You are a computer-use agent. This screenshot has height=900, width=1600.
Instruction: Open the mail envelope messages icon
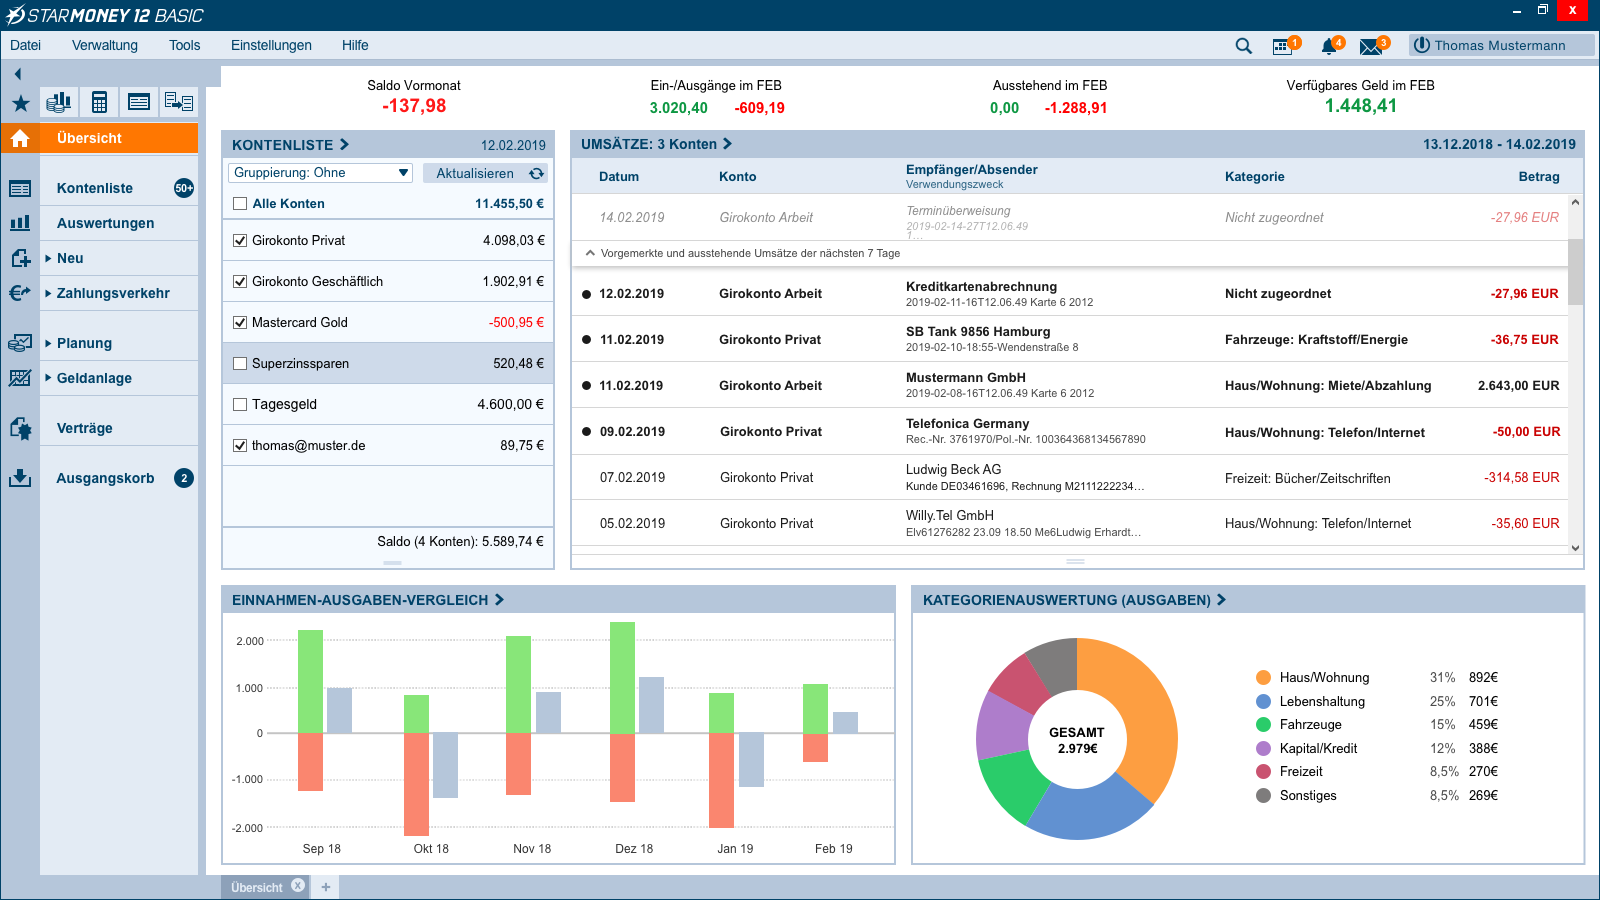1372,46
